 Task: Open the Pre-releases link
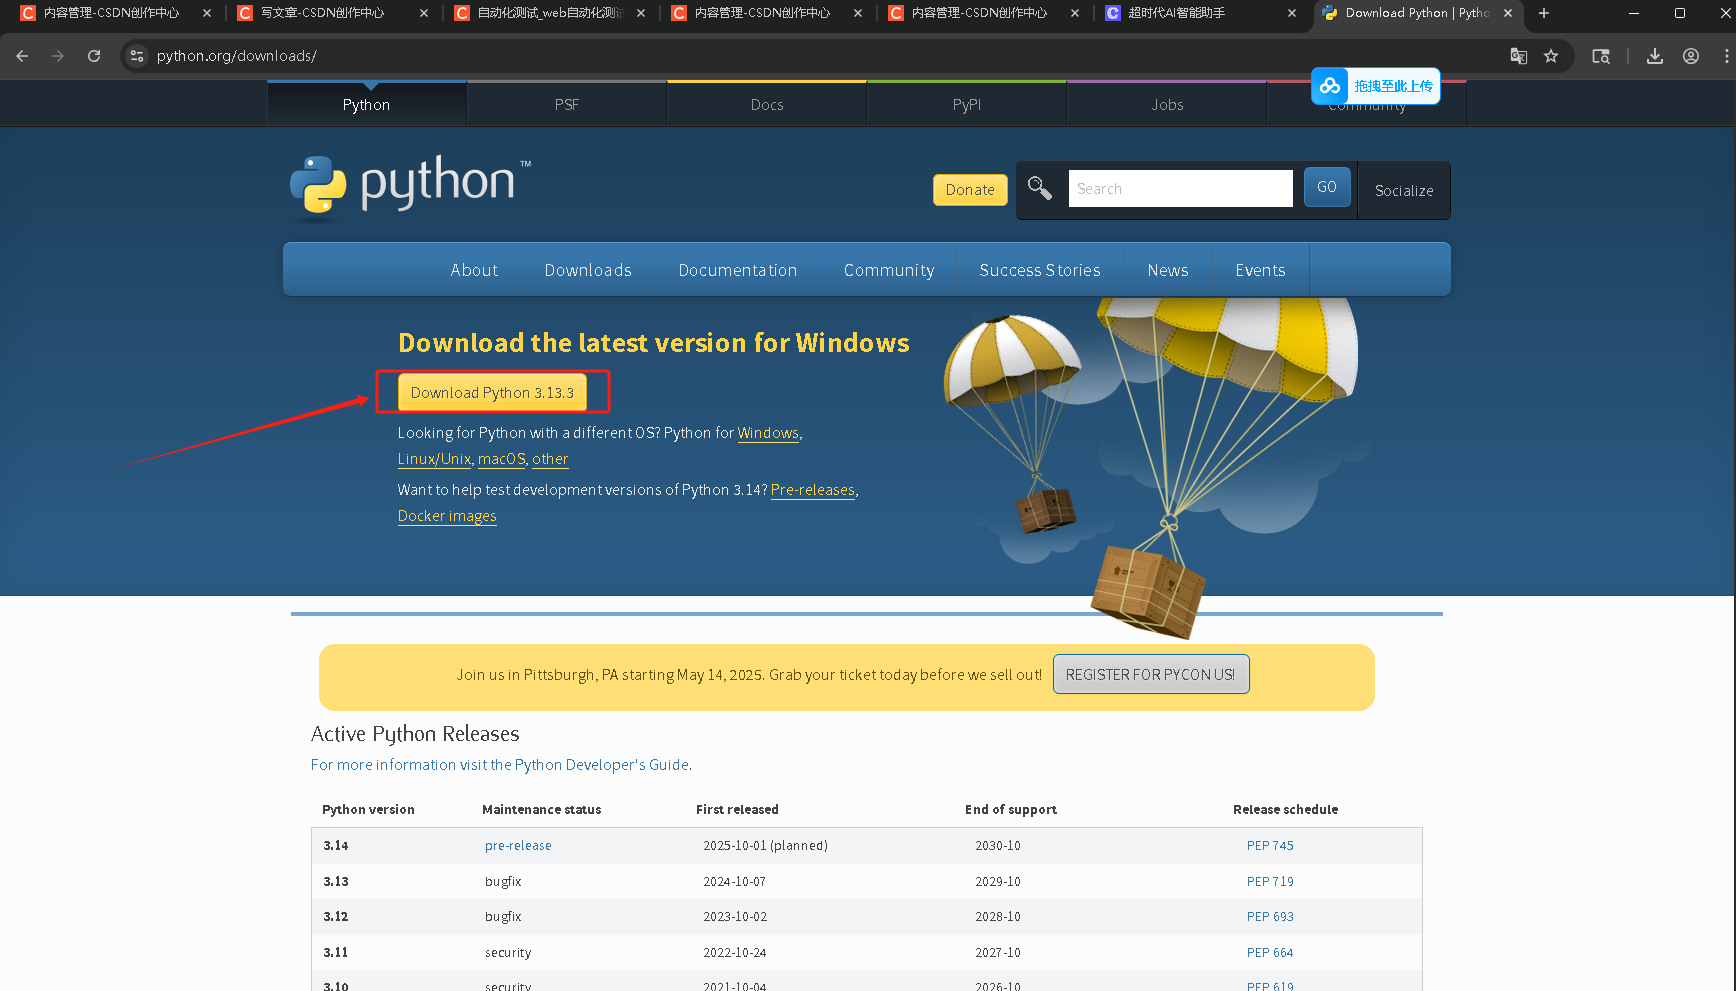click(812, 490)
